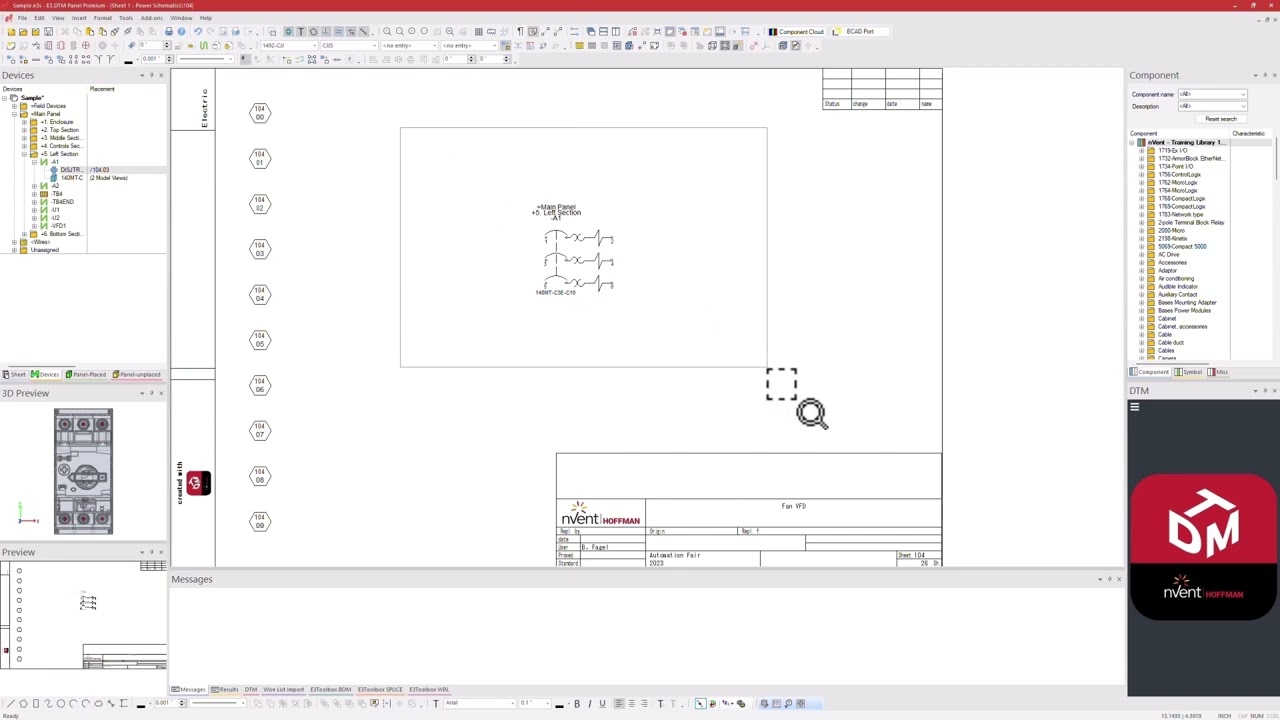
Task: Select the 140MT-C item in tree
Action: point(71,178)
